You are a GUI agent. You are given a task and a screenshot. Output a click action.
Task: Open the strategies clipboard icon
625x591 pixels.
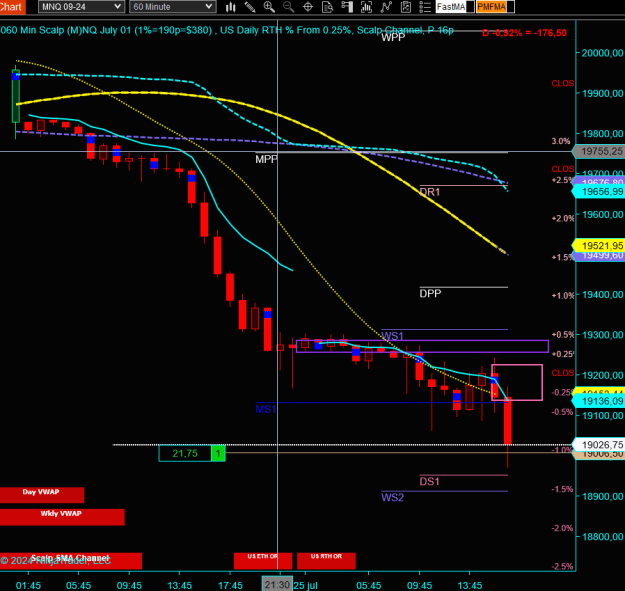pyautogui.click(x=406, y=7)
